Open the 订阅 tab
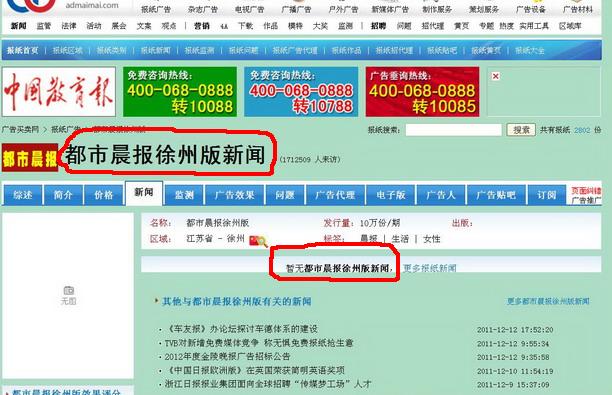 (x=546, y=195)
